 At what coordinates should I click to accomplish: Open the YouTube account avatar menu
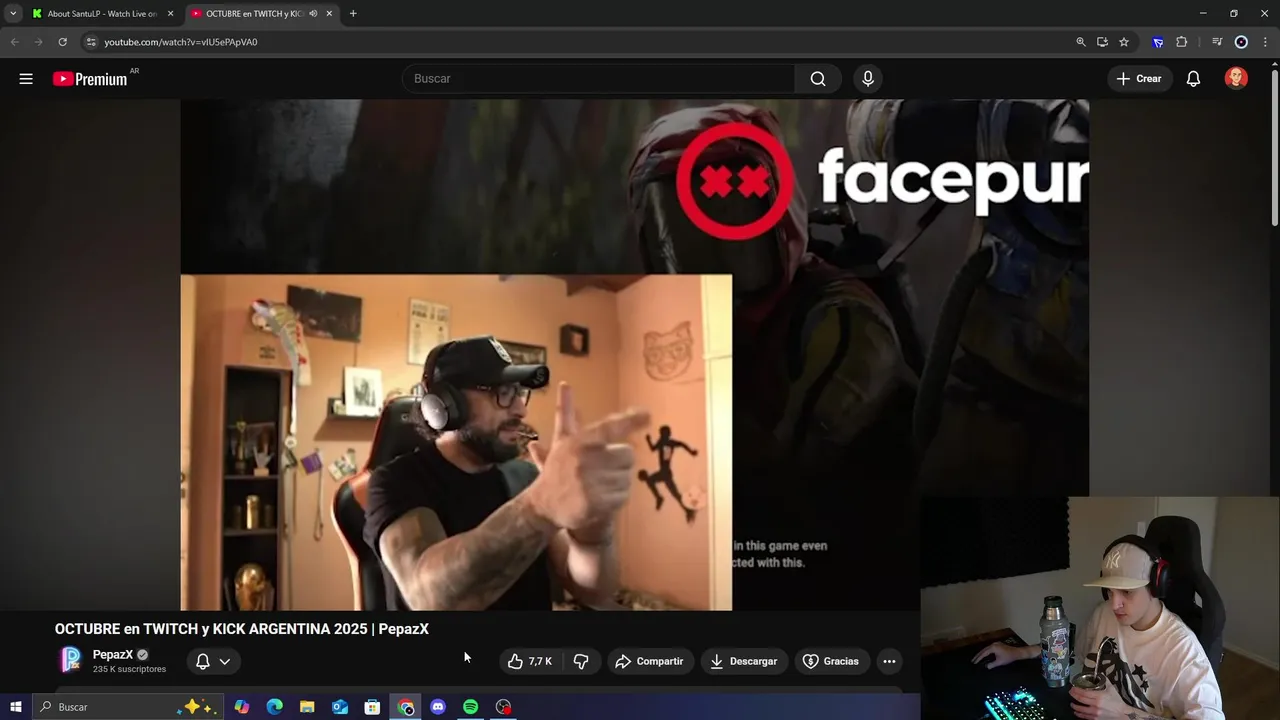pos(1236,78)
